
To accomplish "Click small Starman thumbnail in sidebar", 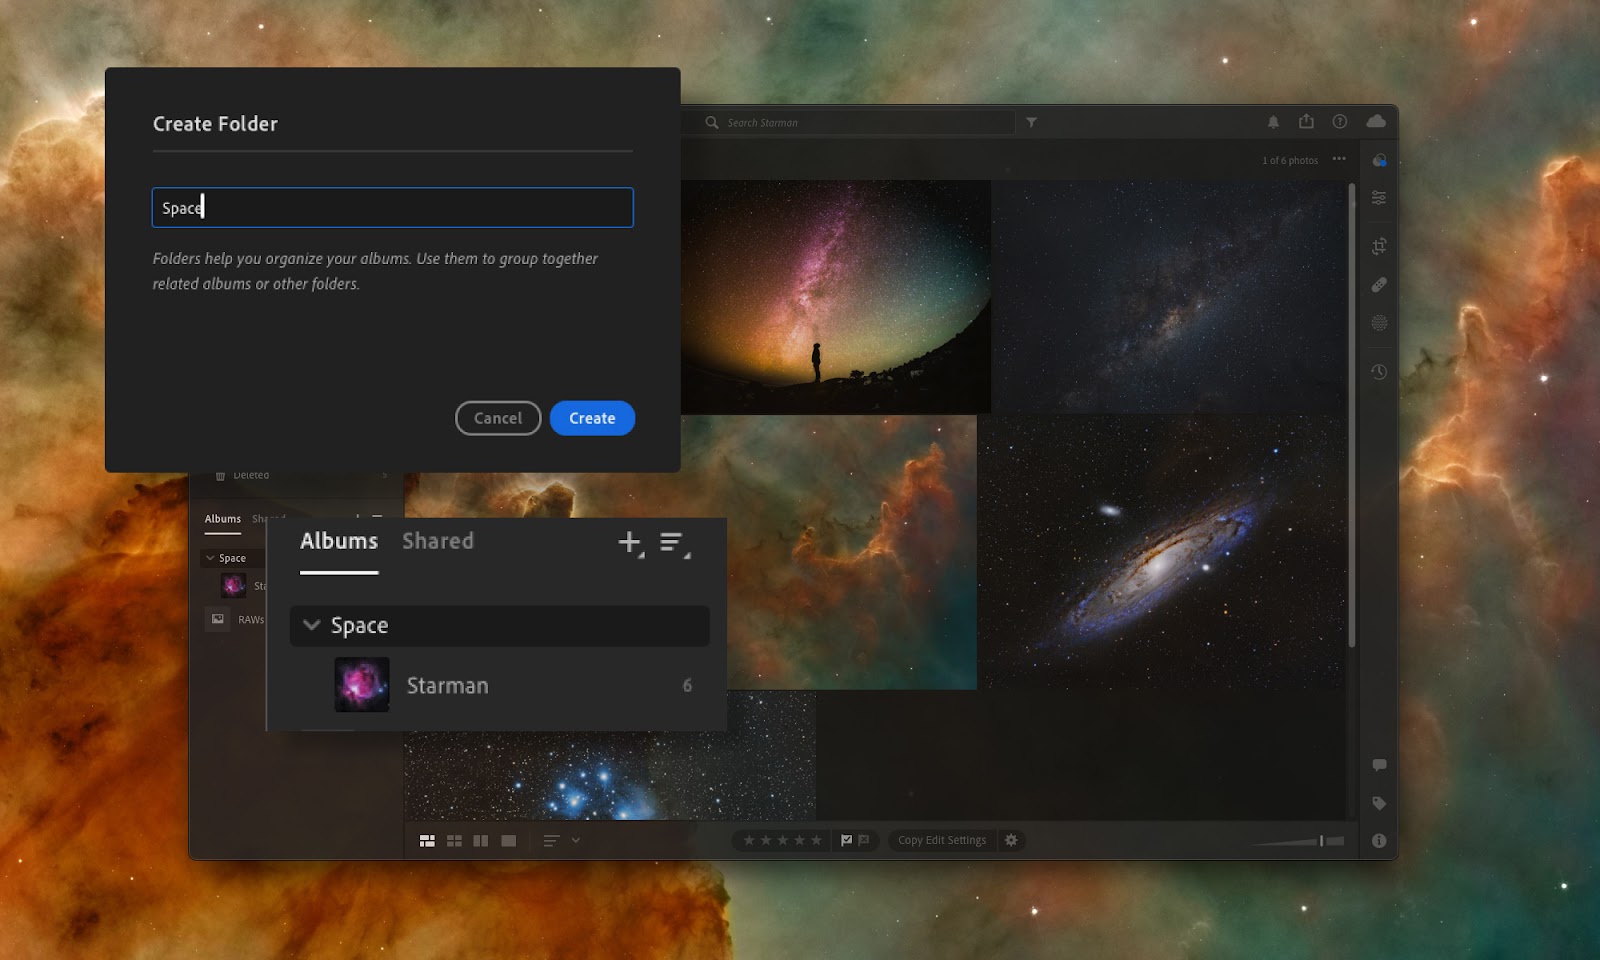I will point(234,585).
